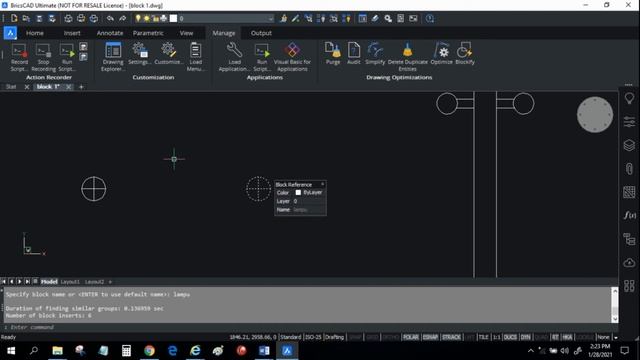Show hidden system tray icons
The image size is (640, 360).
click(x=531, y=351)
